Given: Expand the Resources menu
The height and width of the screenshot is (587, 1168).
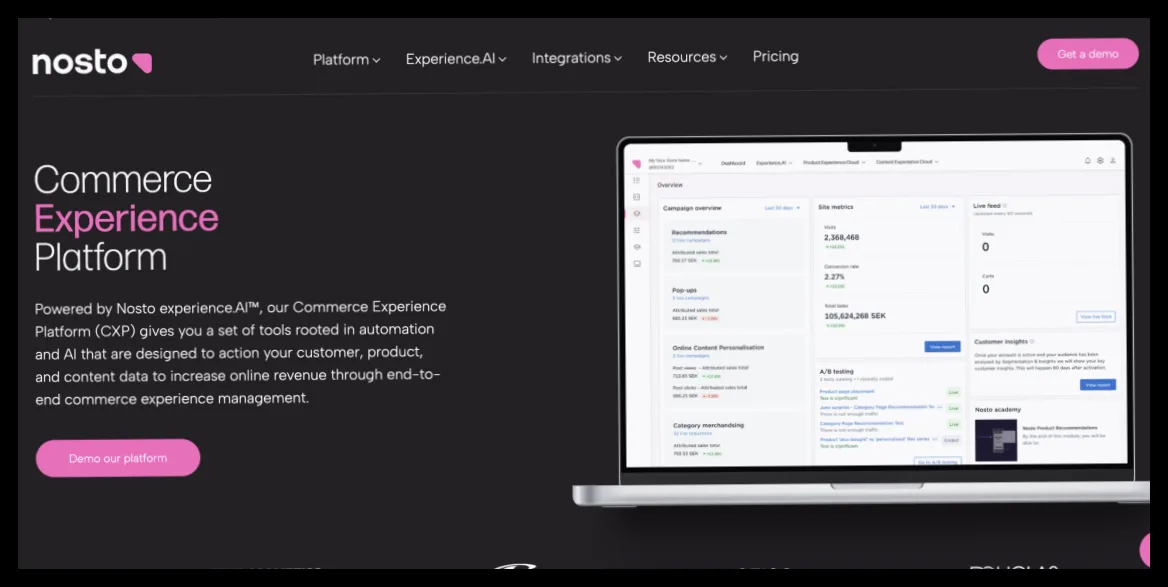Looking at the screenshot, I should [x=687, y=57].
